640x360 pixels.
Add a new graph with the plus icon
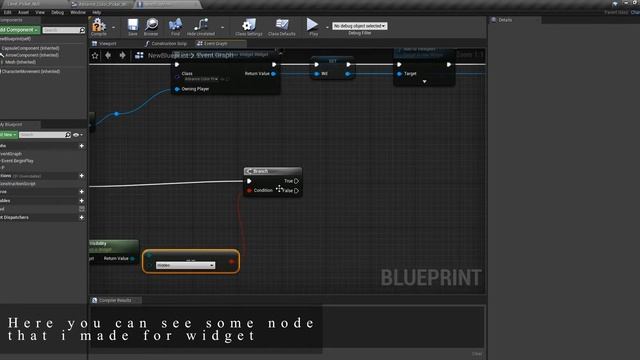(x=82, y=146)
